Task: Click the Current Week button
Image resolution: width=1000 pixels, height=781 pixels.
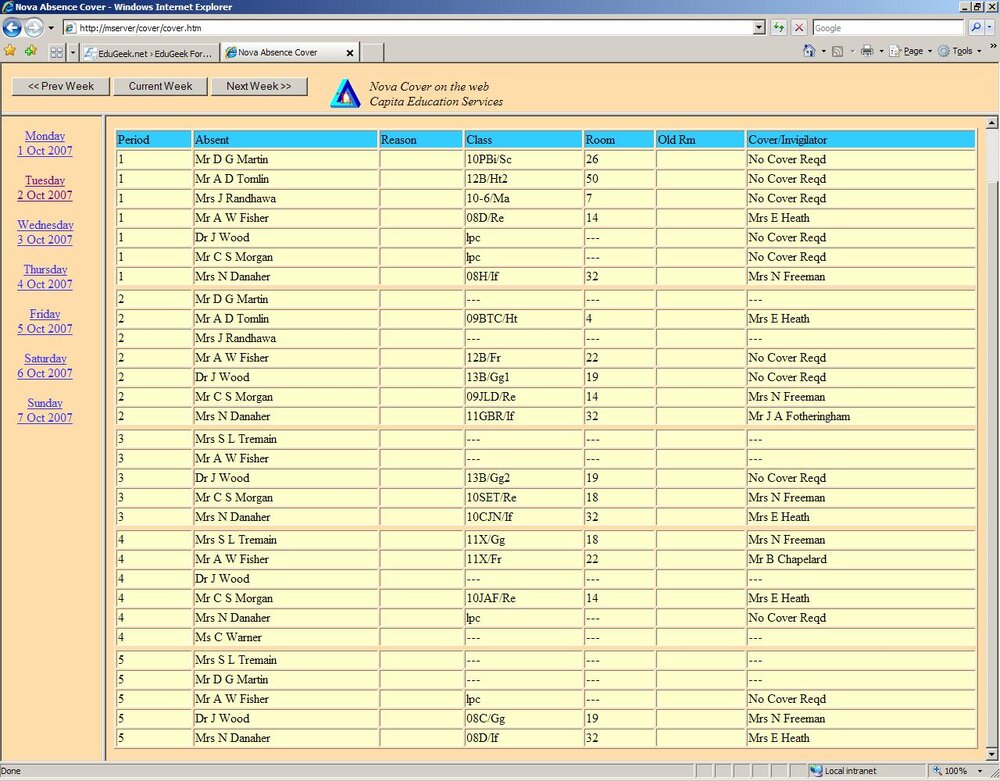Action: point(160,86)
